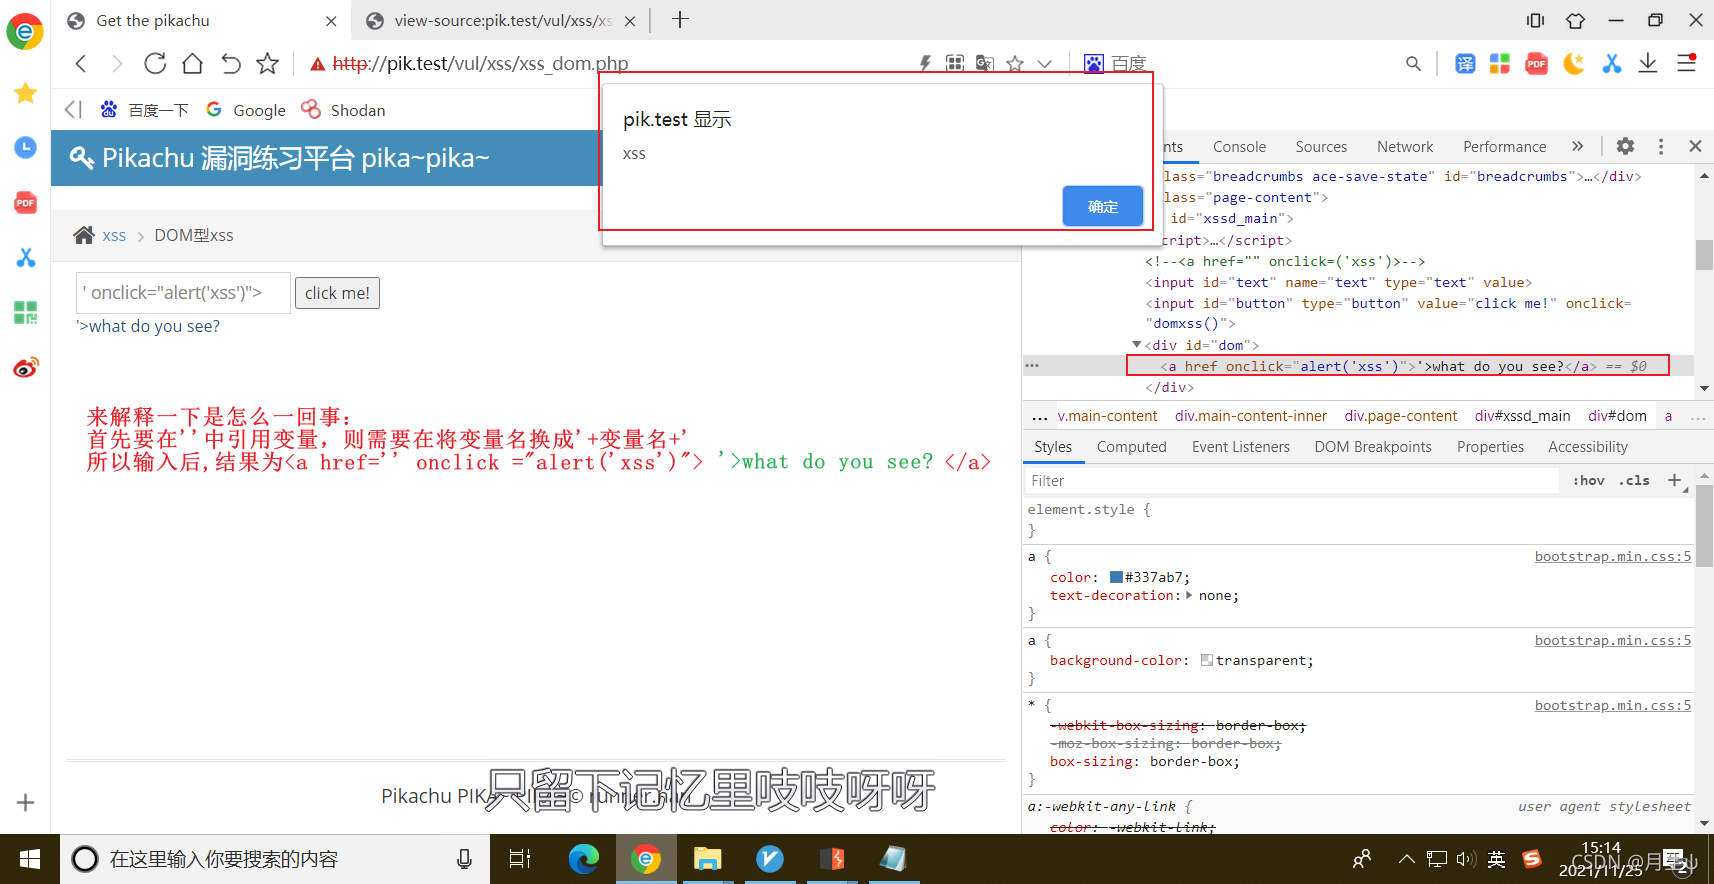Open the Event Listeners tab
1714x884 pixels.
tap(1240, 447)
